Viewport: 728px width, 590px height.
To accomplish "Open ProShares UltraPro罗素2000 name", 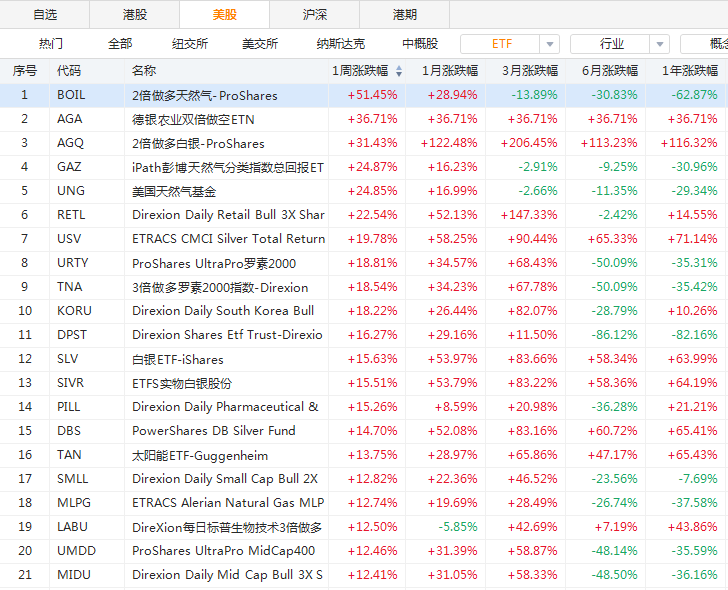I will click(x=214, y=263).
